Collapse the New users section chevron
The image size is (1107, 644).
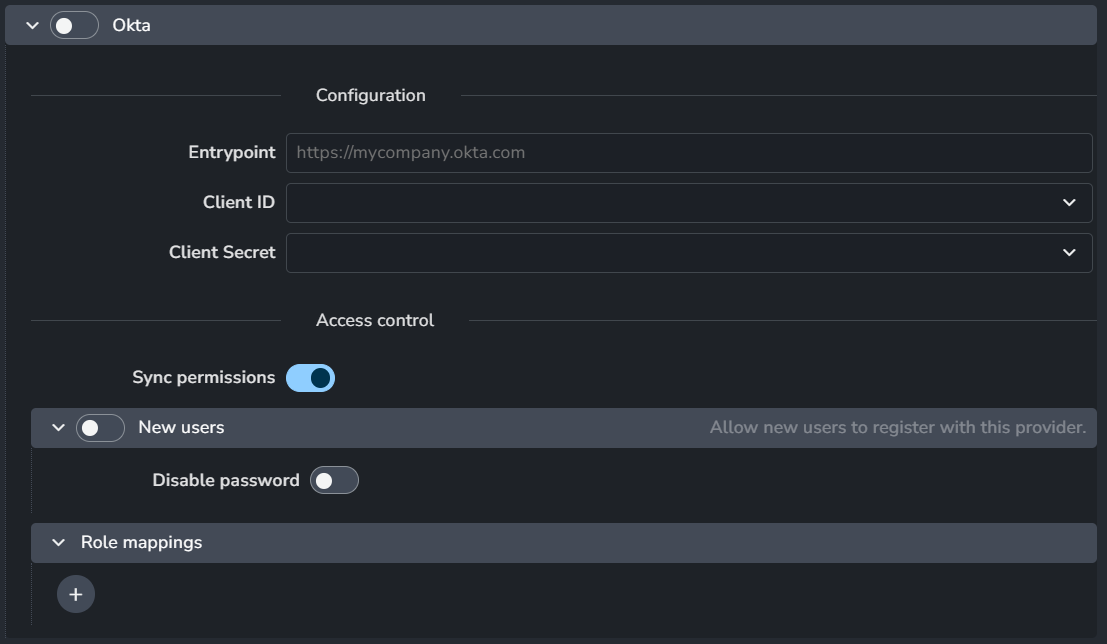tap(58, 428)
